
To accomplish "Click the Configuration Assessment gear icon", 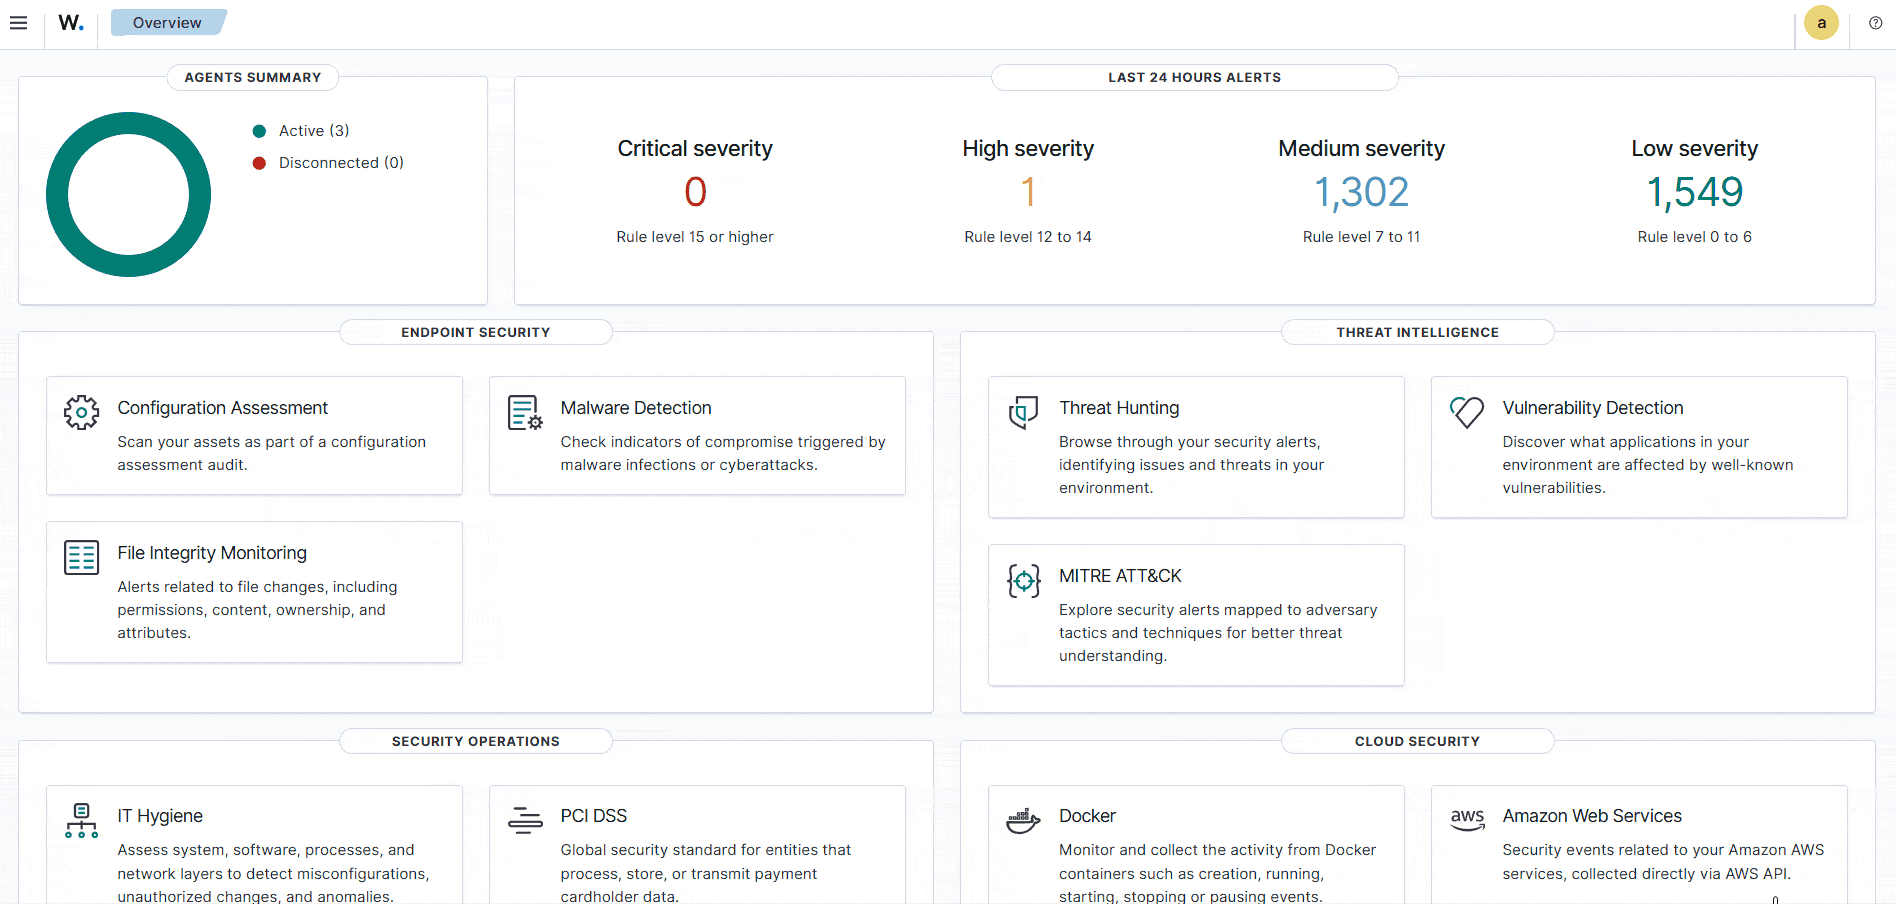I will click(81, 412).
